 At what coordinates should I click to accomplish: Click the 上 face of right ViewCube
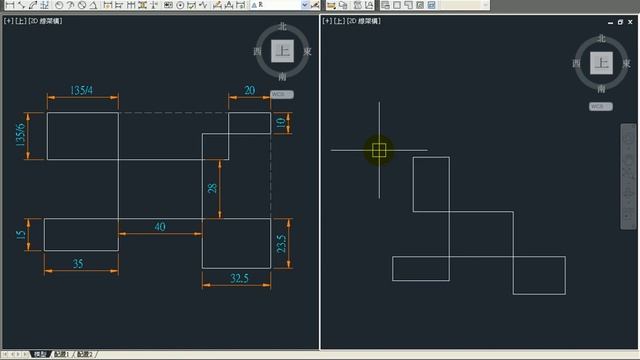click(601, 63)
